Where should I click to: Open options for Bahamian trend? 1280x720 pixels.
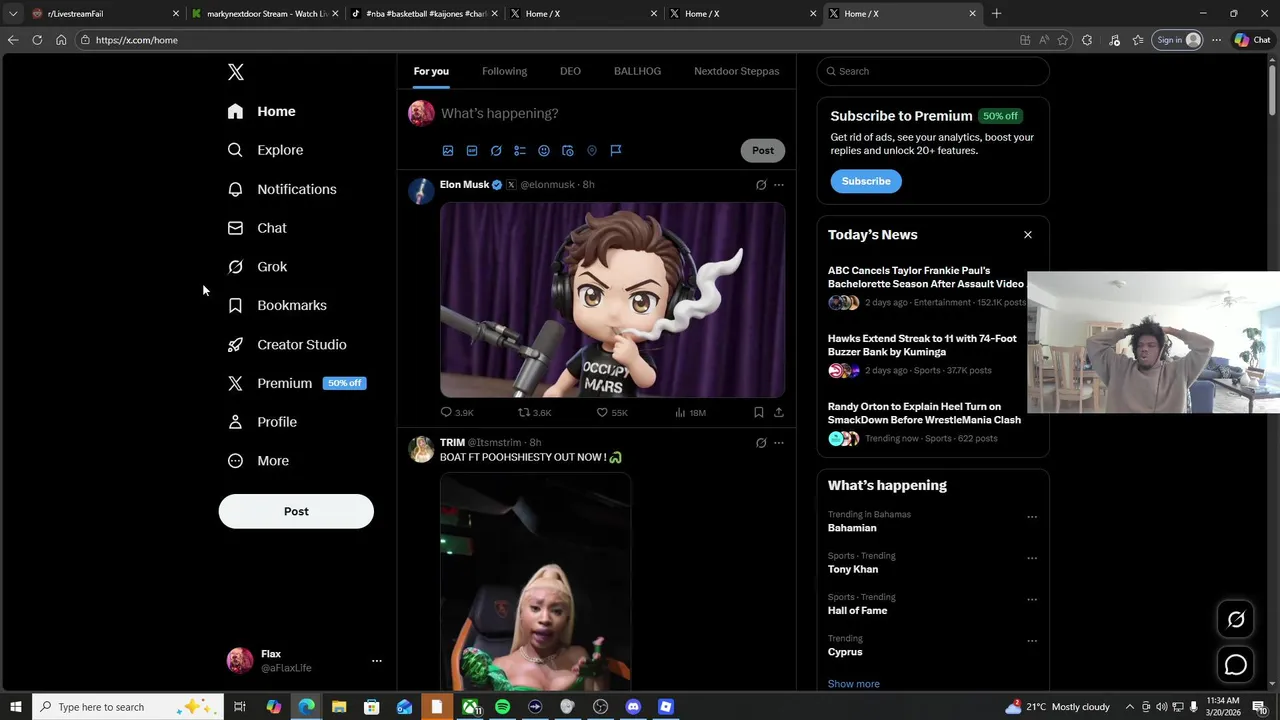[x=1032, y=517]
